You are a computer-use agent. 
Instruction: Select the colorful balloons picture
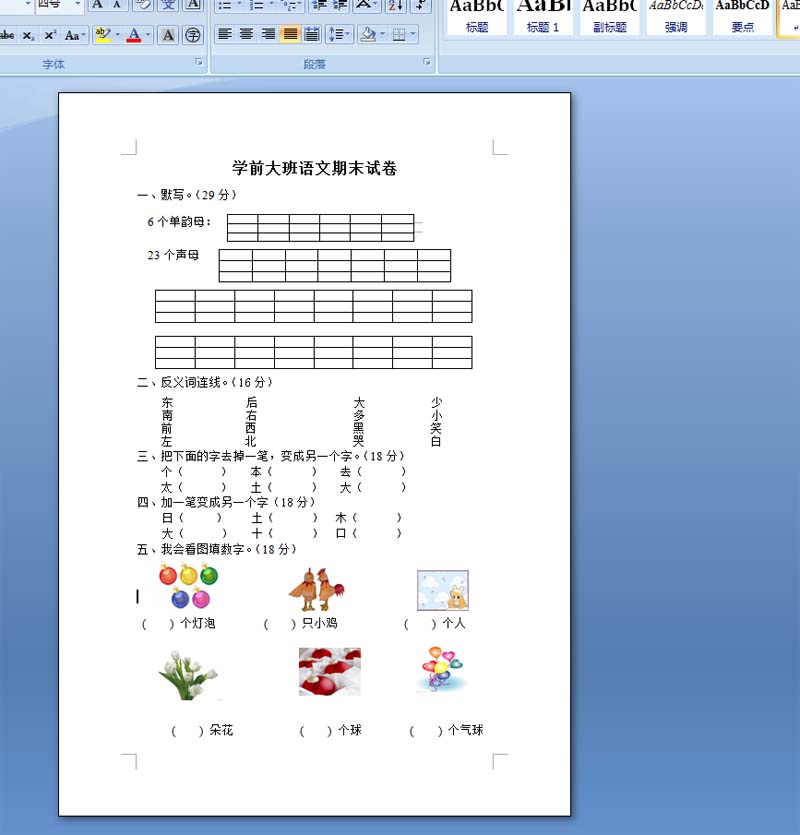[x=442, y=669]
